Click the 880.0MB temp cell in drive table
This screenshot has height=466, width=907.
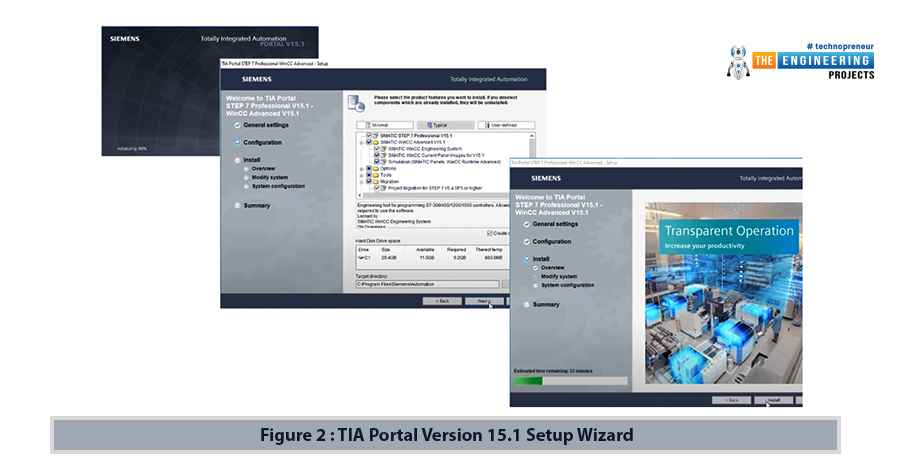click(x=493, y=258)
